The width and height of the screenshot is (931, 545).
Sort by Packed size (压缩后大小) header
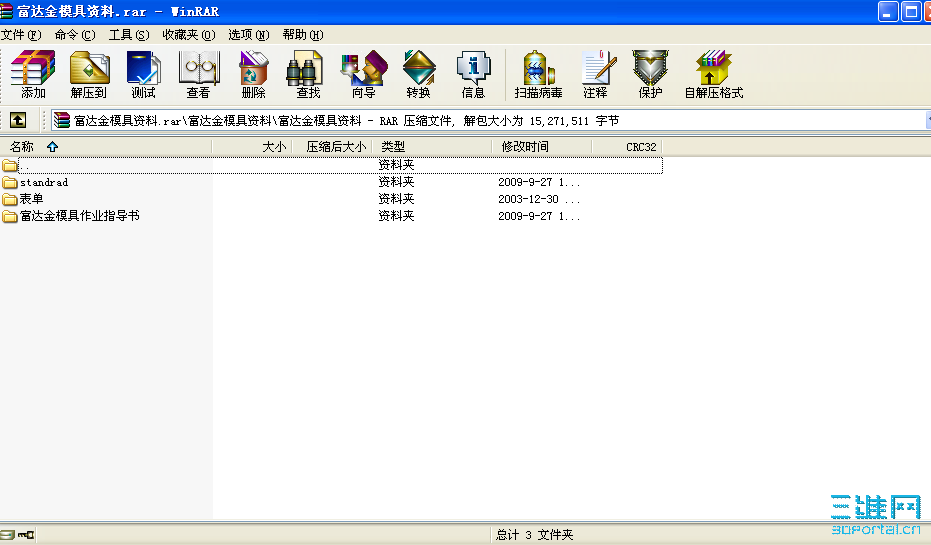click(x=332, y=147)
